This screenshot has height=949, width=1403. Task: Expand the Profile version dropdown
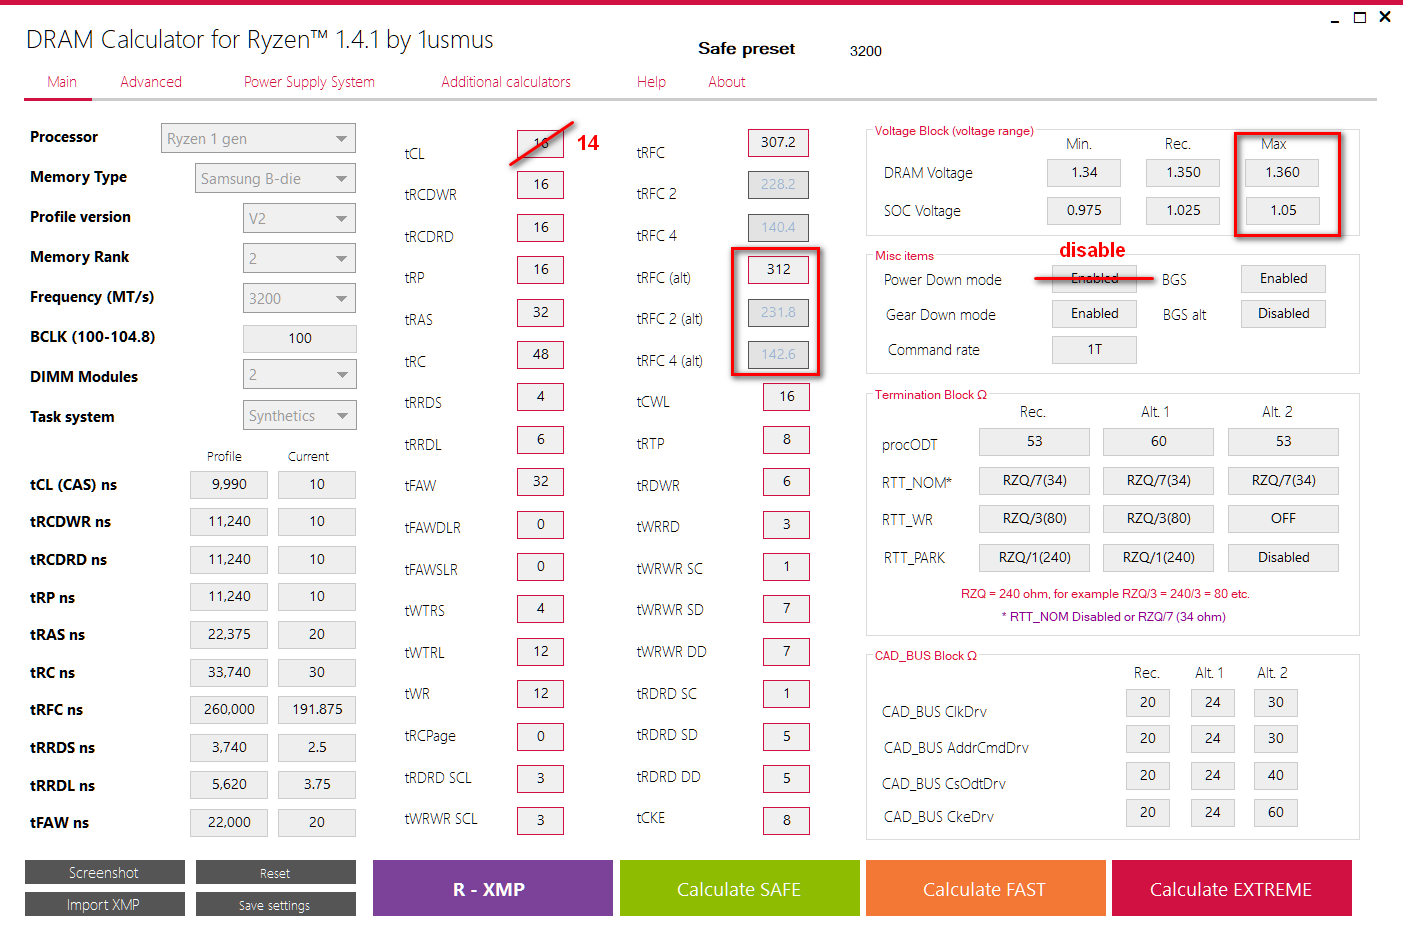tap(300, 218)
